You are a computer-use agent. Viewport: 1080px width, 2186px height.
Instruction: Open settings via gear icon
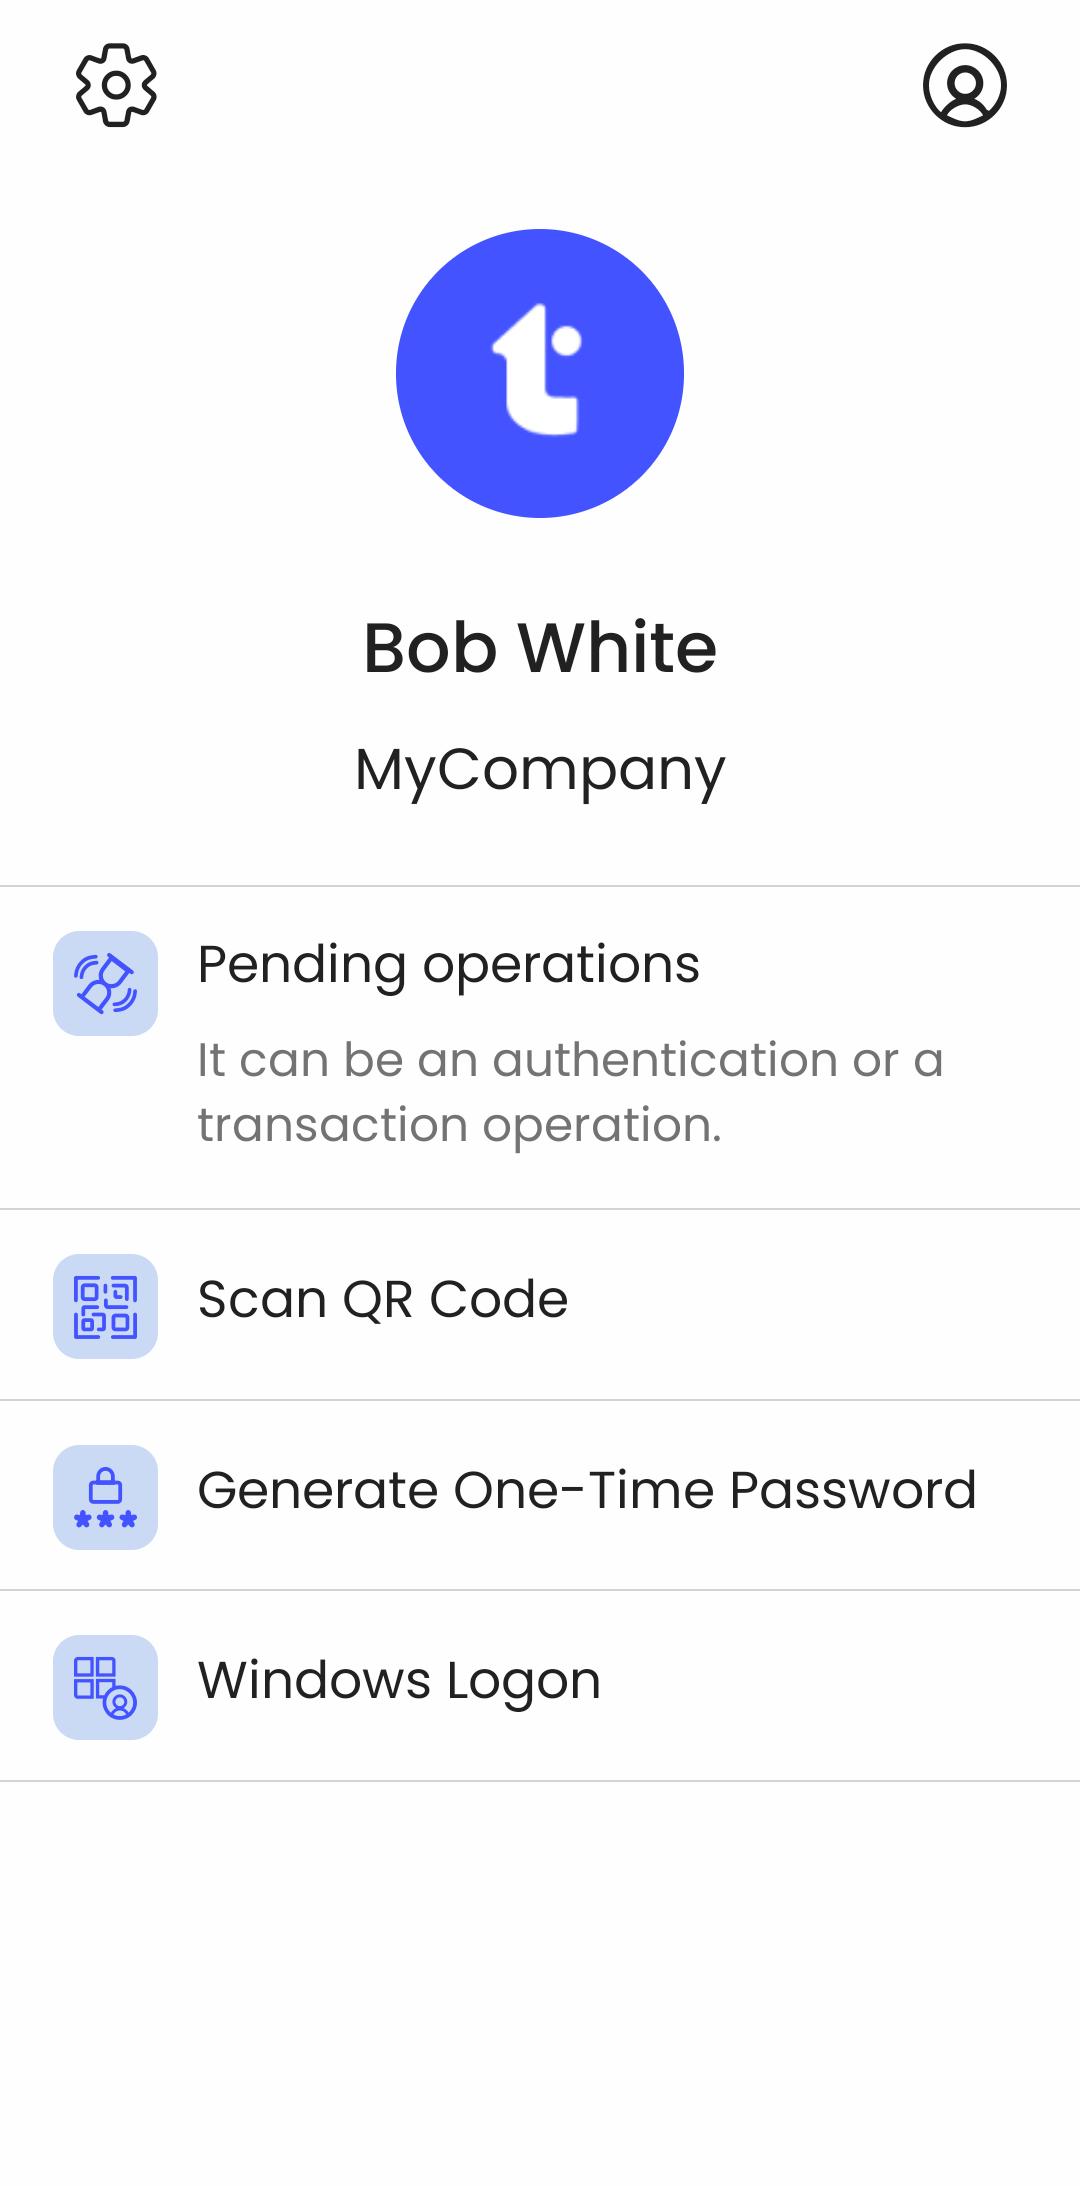click(x=116, y=85)
